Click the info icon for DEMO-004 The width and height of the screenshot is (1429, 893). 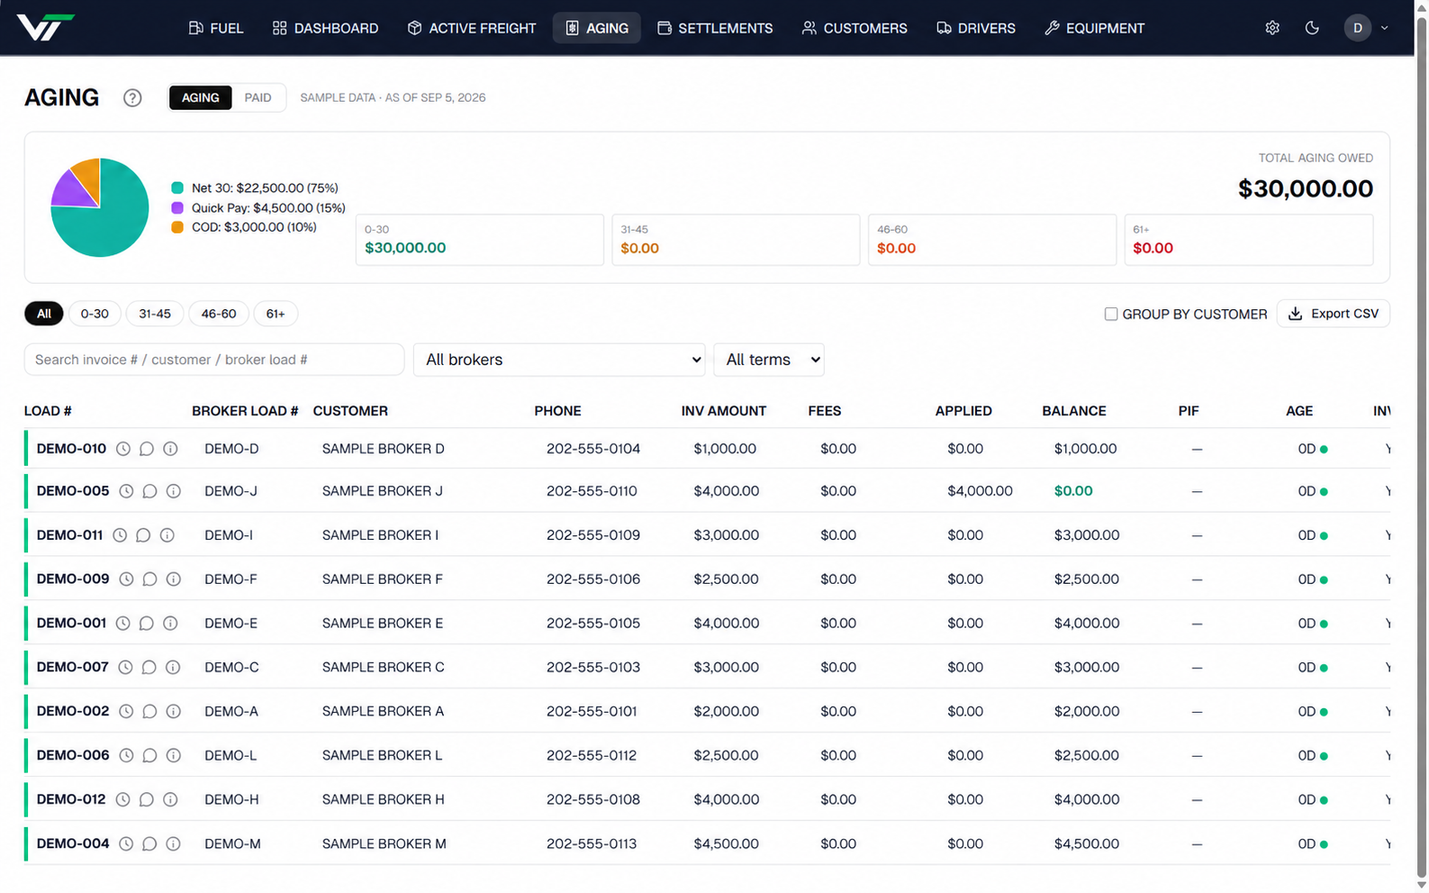coord(173,844)
